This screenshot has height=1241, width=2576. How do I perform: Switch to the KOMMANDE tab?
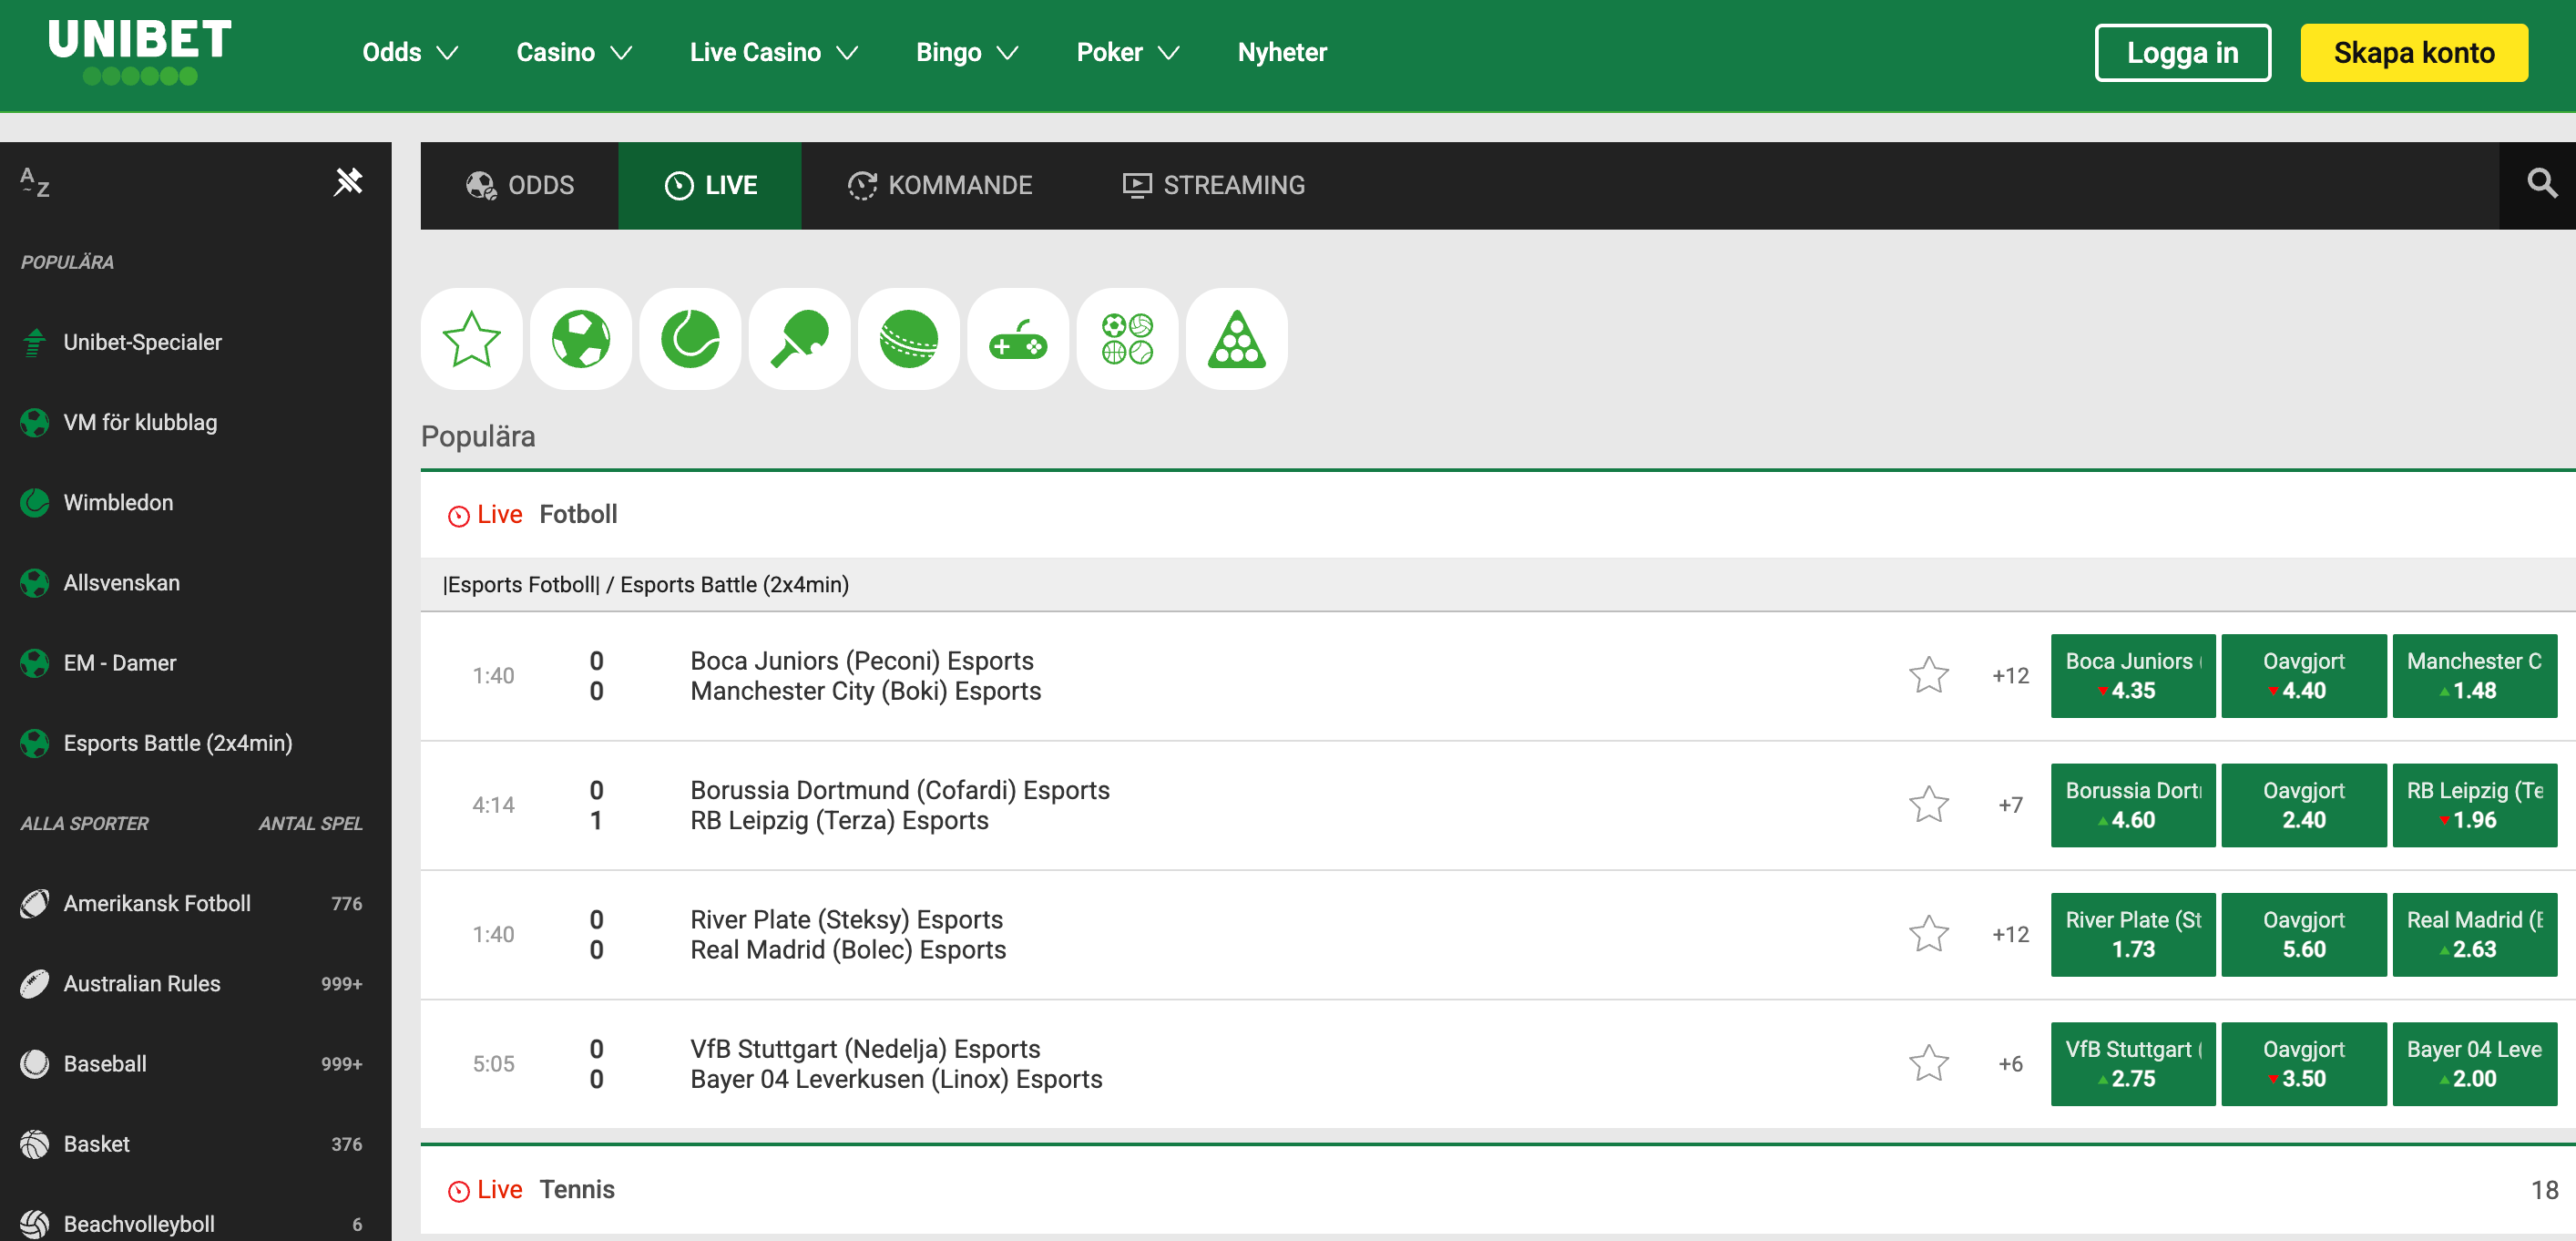click(940, 186)
